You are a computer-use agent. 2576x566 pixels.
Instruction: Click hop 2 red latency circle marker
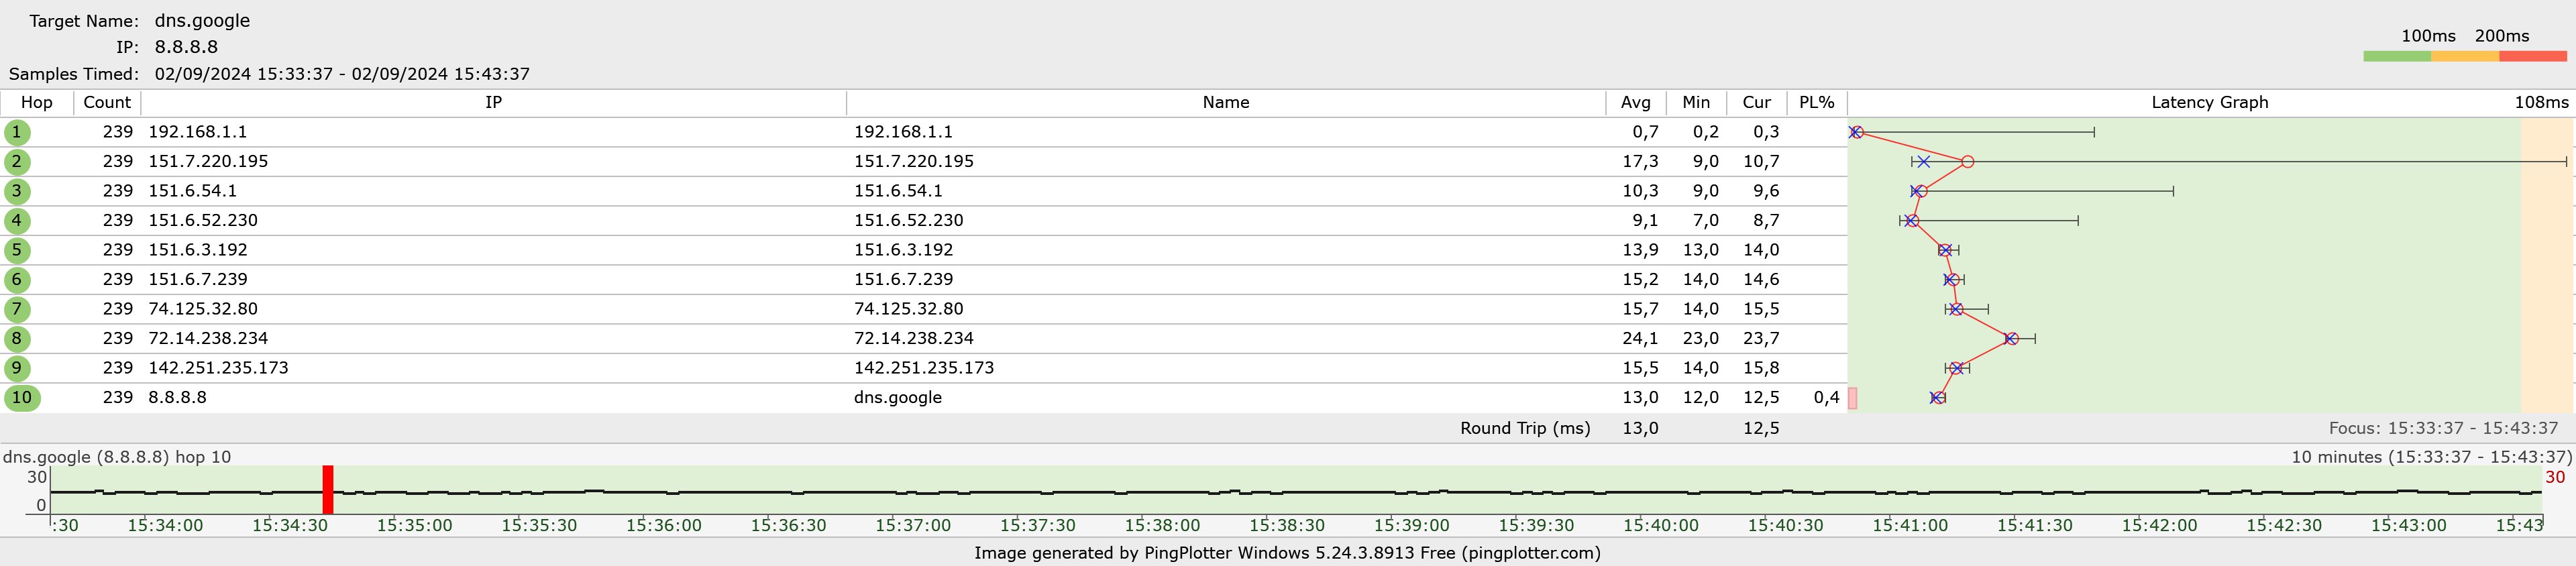(x=1967, y=162)
